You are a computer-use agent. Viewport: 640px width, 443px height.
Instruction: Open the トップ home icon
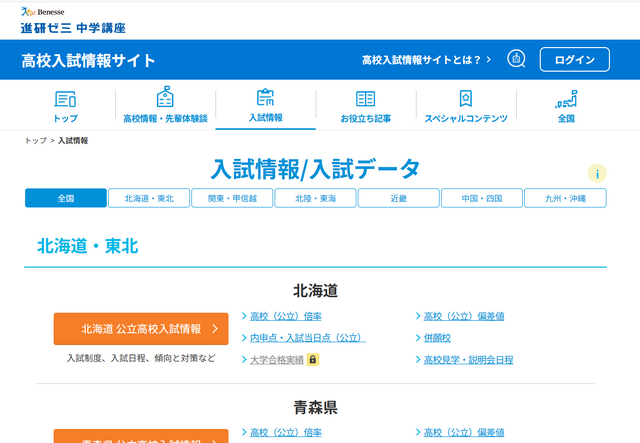65,99
